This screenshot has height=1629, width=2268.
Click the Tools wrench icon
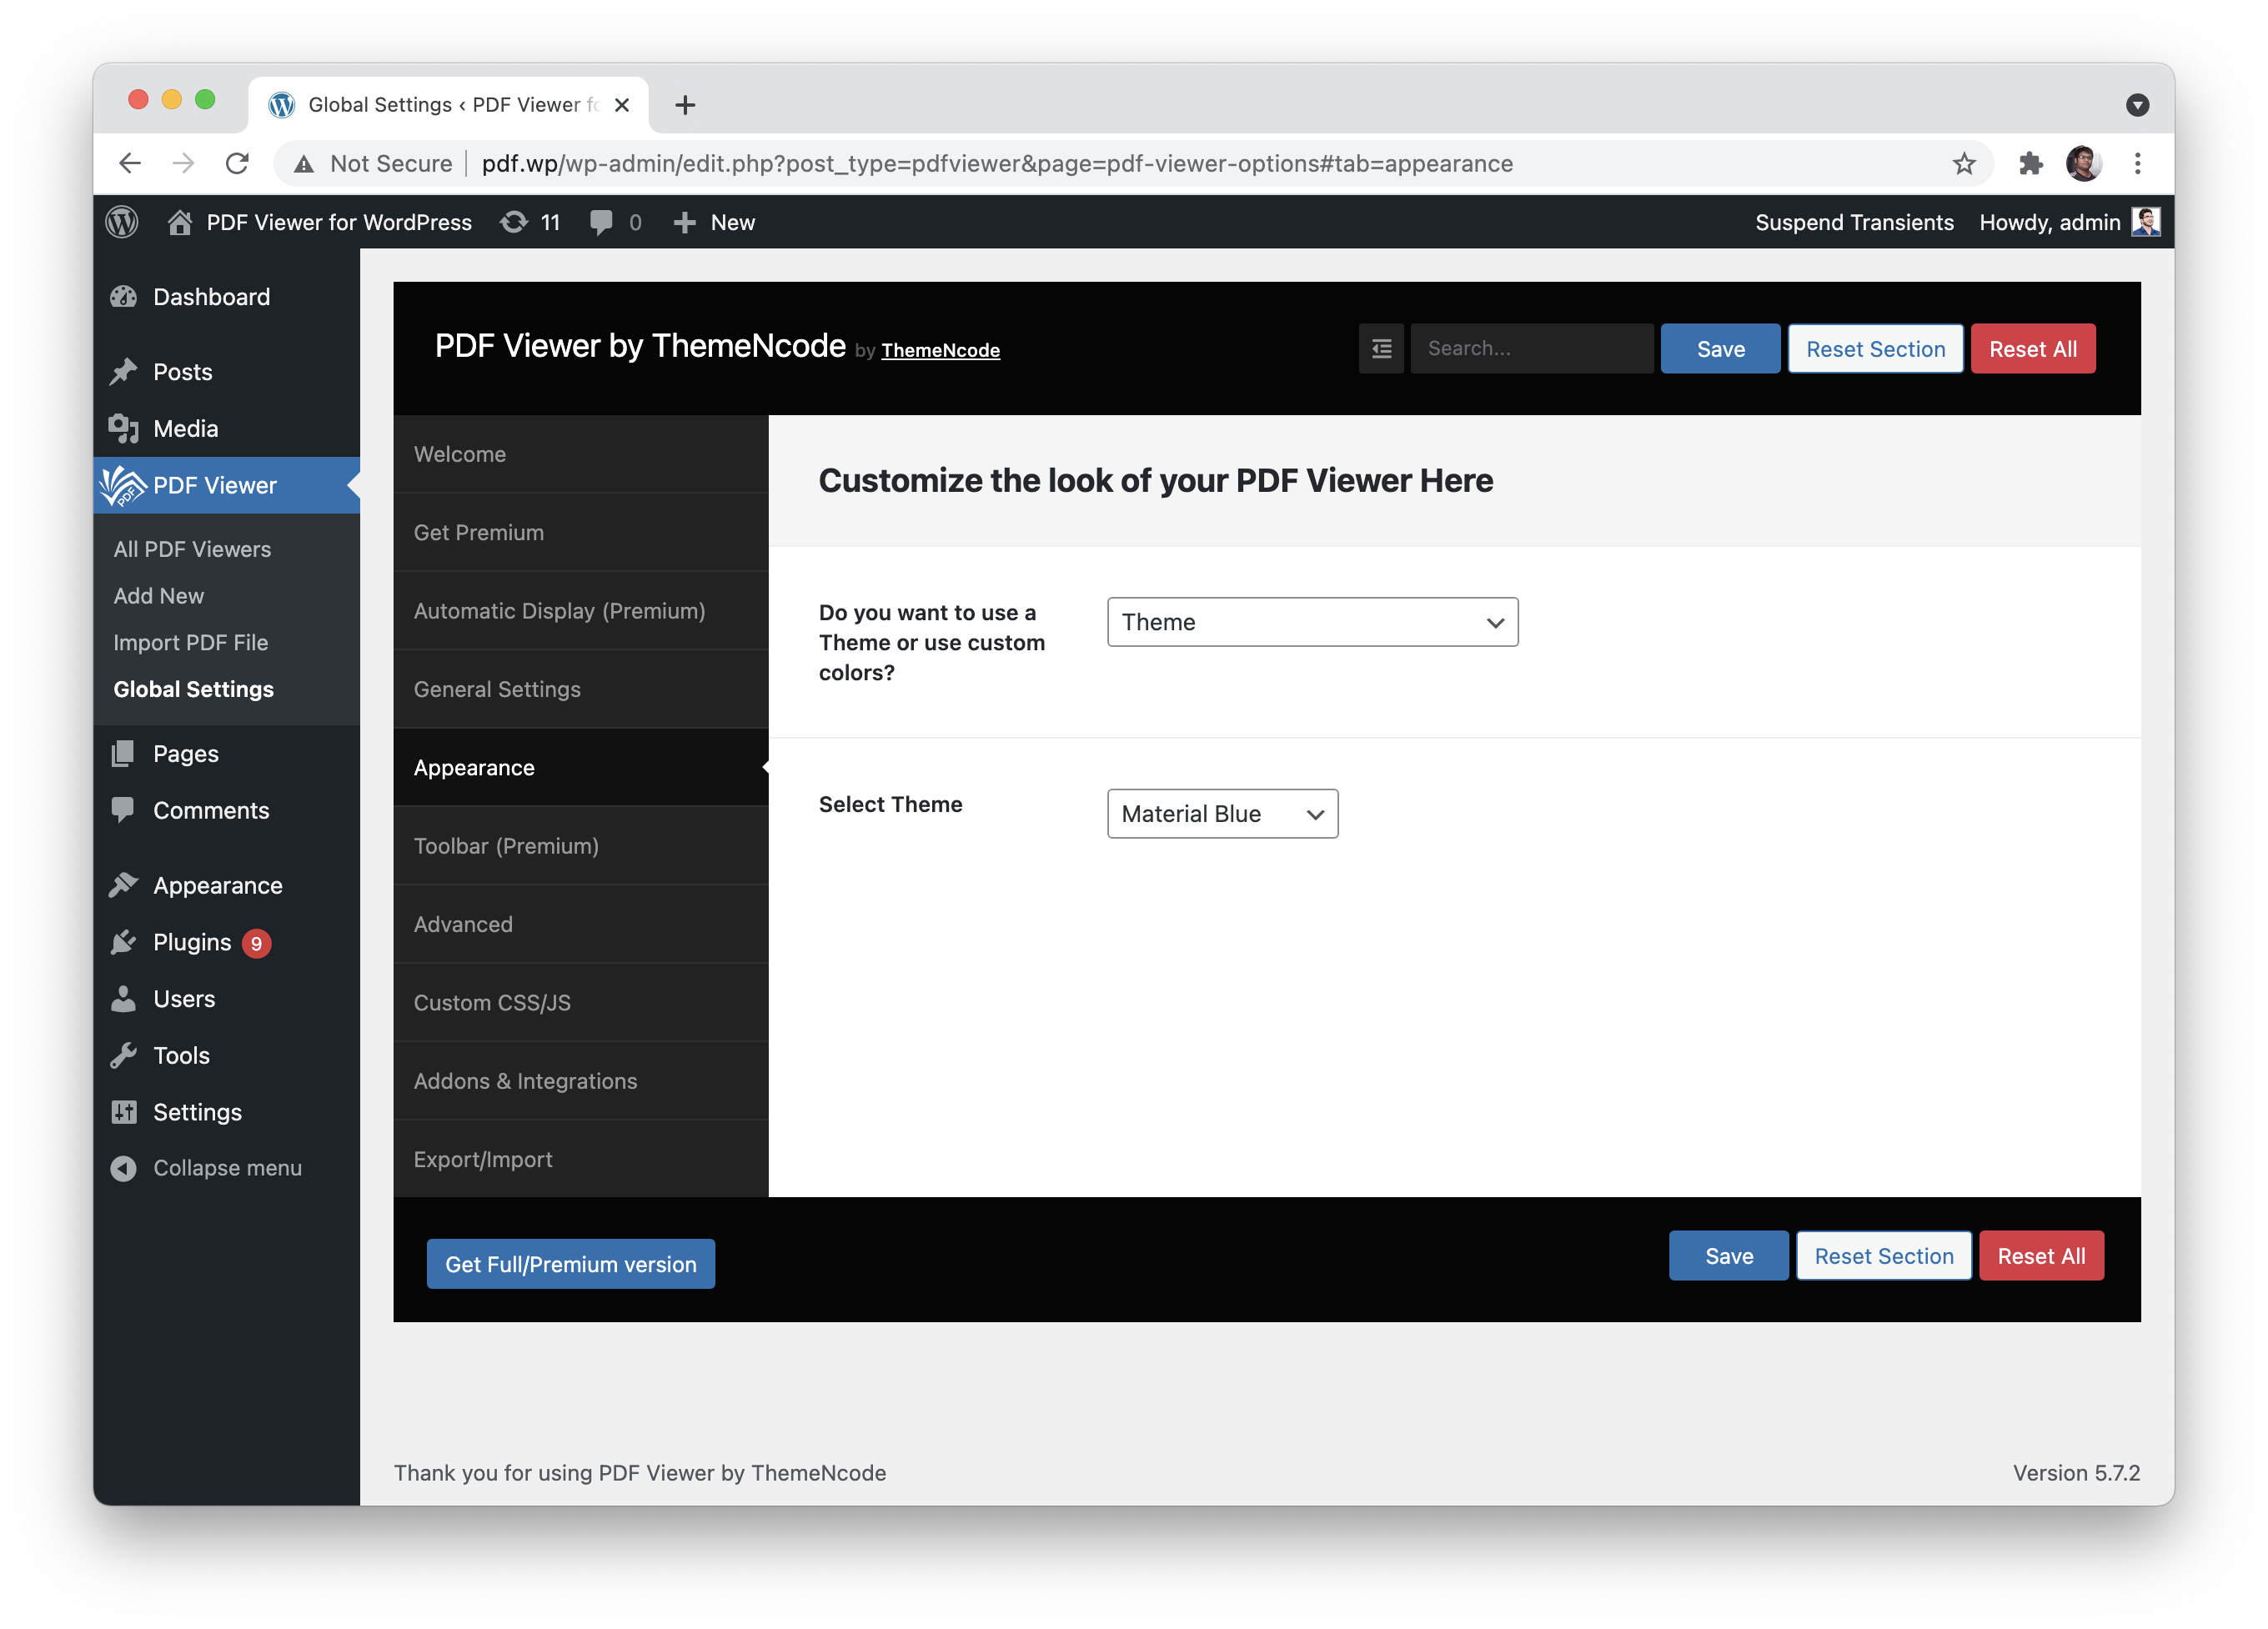click(124, 1056)
